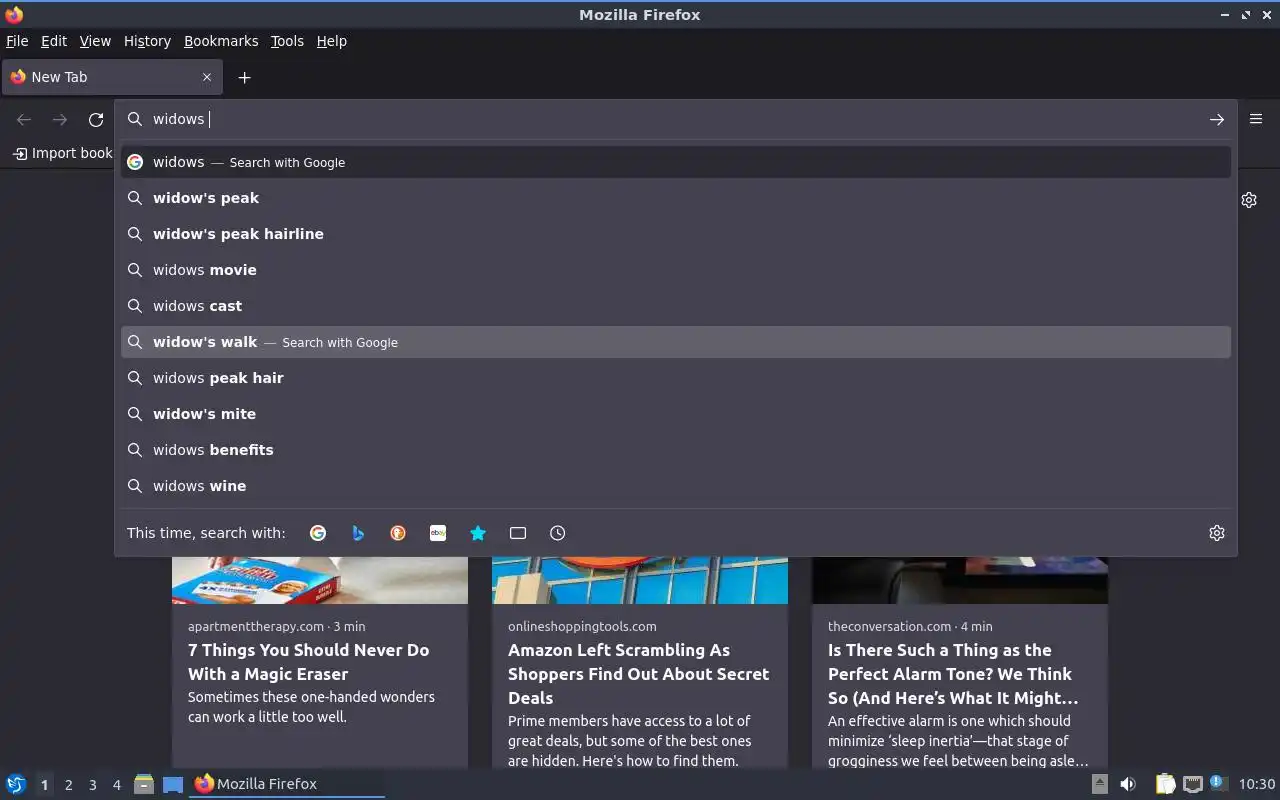
Task: Open a new tab with plus button
Action: (244, 77)
